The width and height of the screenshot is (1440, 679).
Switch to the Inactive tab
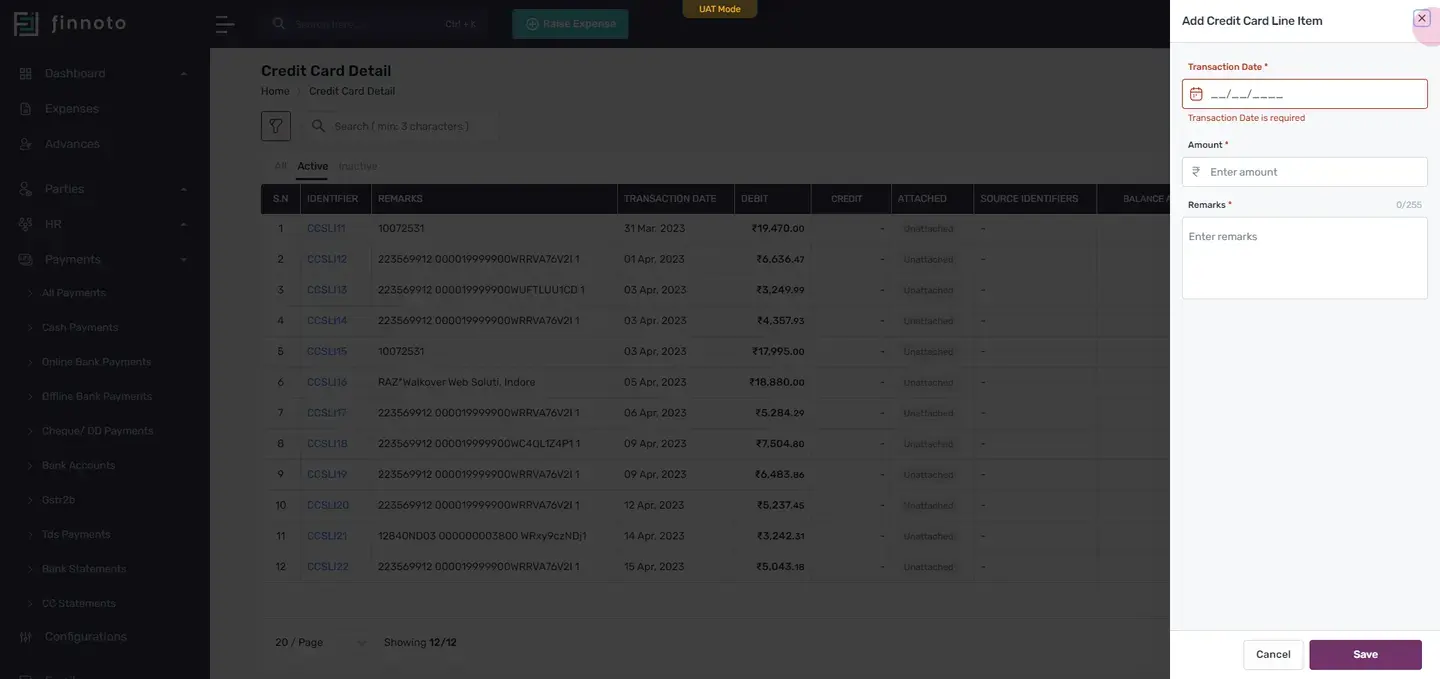(x=358, y=166)
